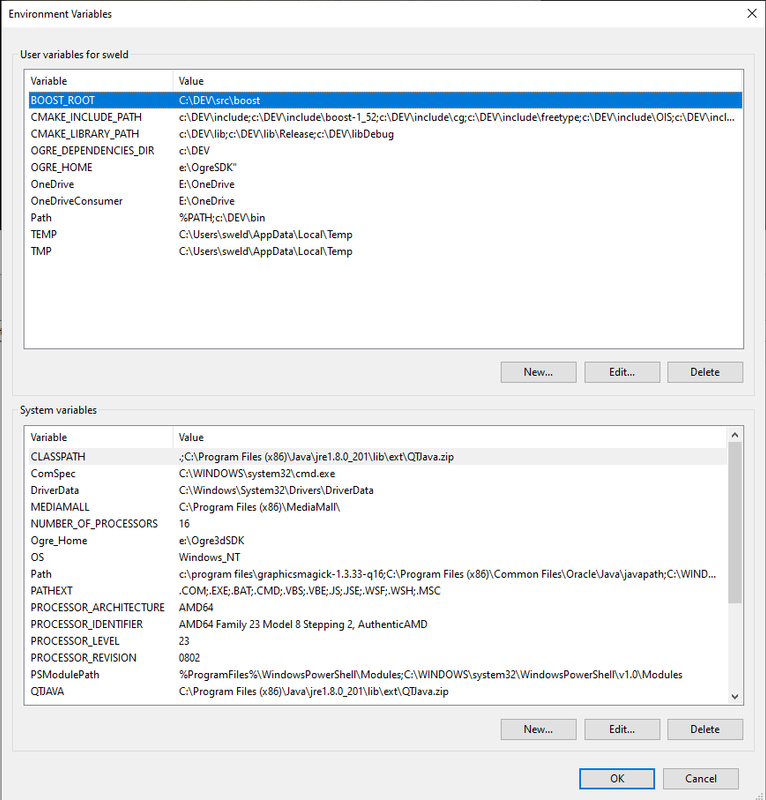
Task: Select the OGRE_DEPENDENCIES_DIR variable row
Action: (x=385, y=151)
